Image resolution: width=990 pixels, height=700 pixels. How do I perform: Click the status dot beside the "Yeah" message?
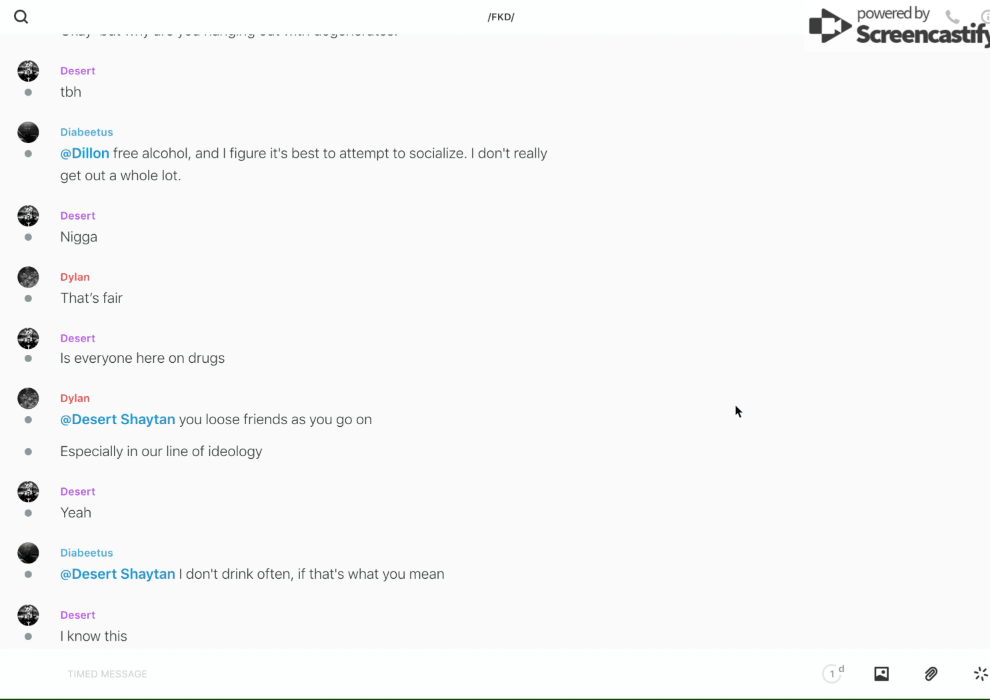[x=28, y=513]
